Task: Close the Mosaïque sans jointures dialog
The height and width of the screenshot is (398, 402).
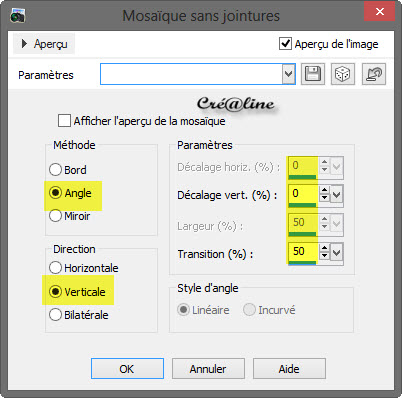Action: coord(379,12)
